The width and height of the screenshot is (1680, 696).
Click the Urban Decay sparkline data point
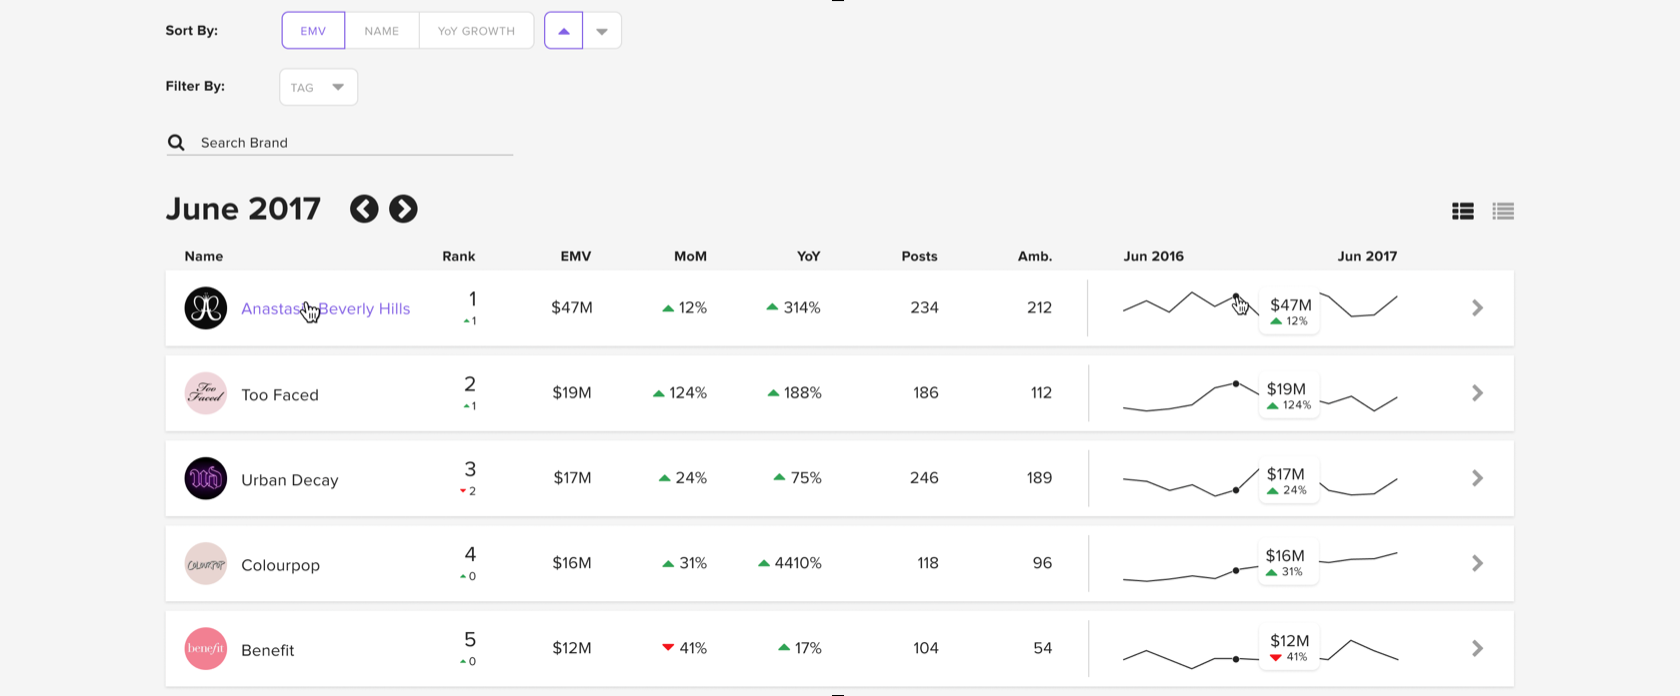[1237, 490]
